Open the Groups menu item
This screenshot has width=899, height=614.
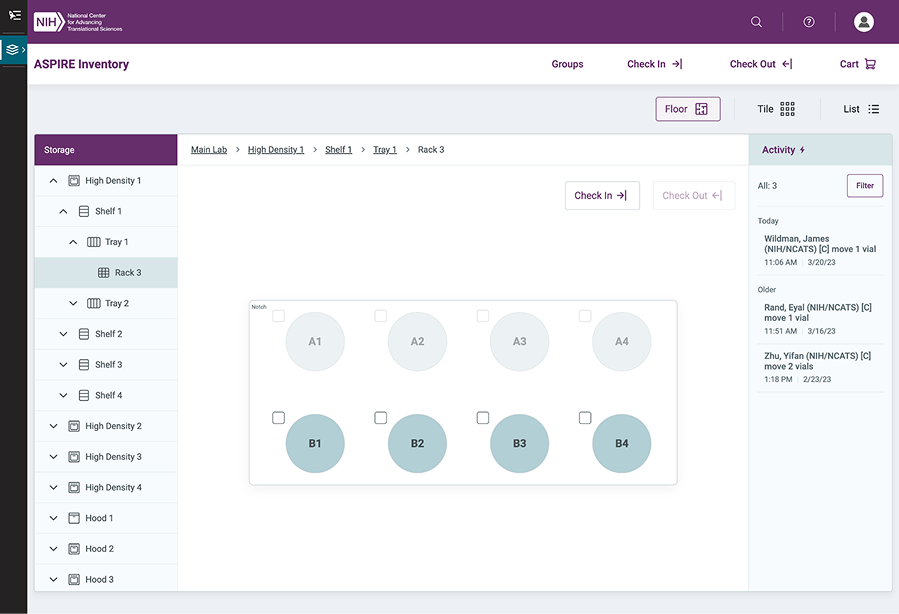pos(567,63)
